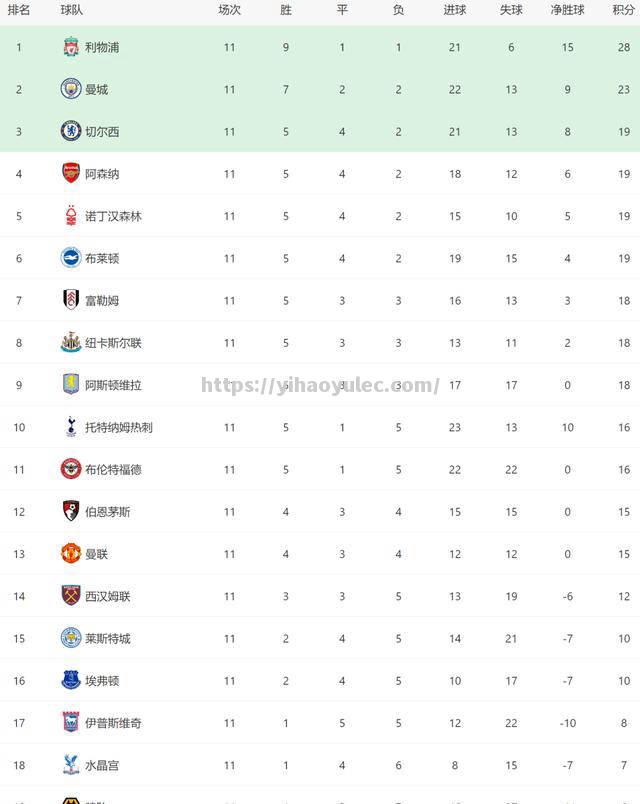Select the 积分 column header

point(624,10)
